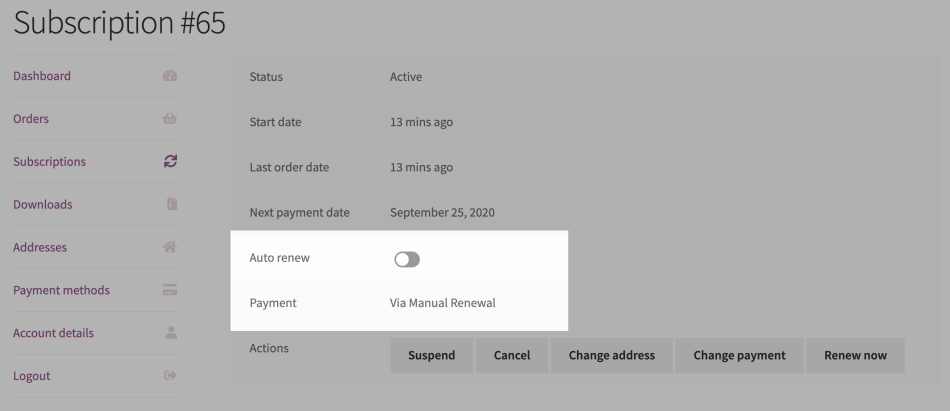Click the Account details link
This screenshot has height=411, width=950.
pyautogui.click(x=53, y=333)
